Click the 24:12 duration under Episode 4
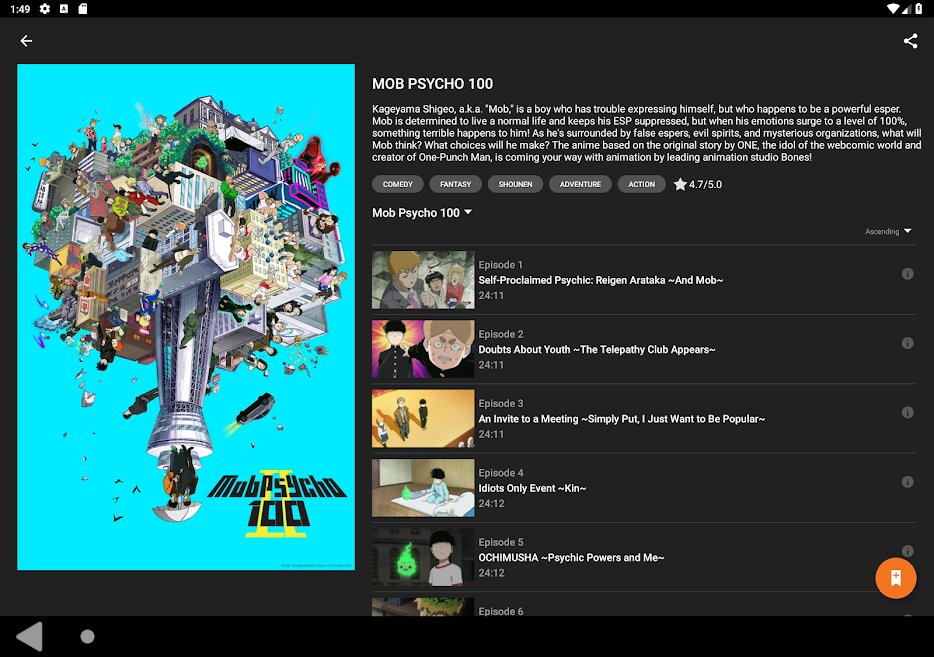The width and height of the screenshot is (934, 657). pos(491,503)
